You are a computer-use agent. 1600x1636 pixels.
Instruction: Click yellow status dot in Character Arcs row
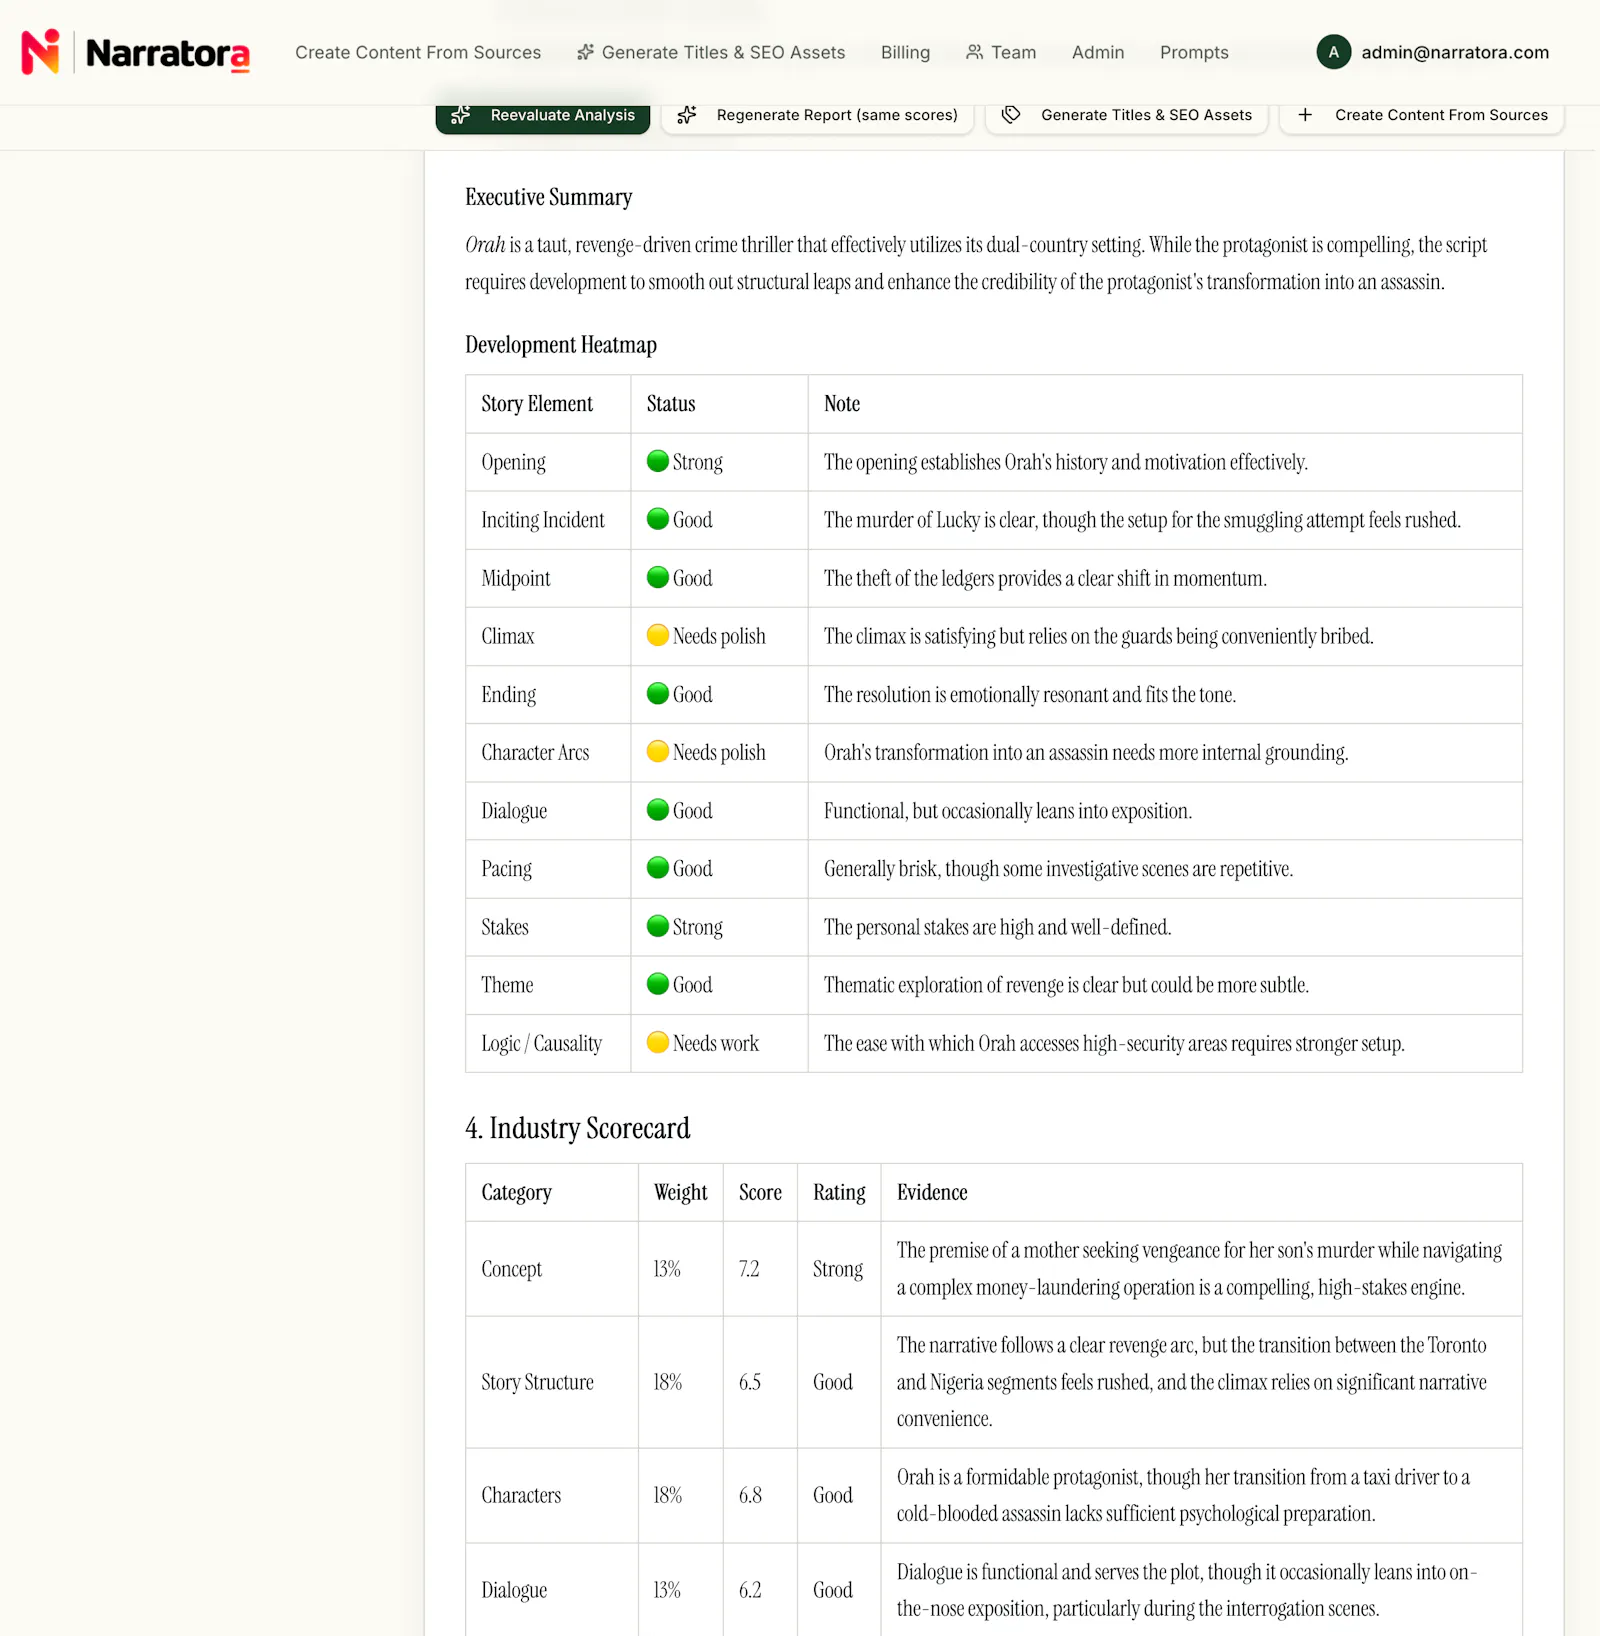(657, 751)
